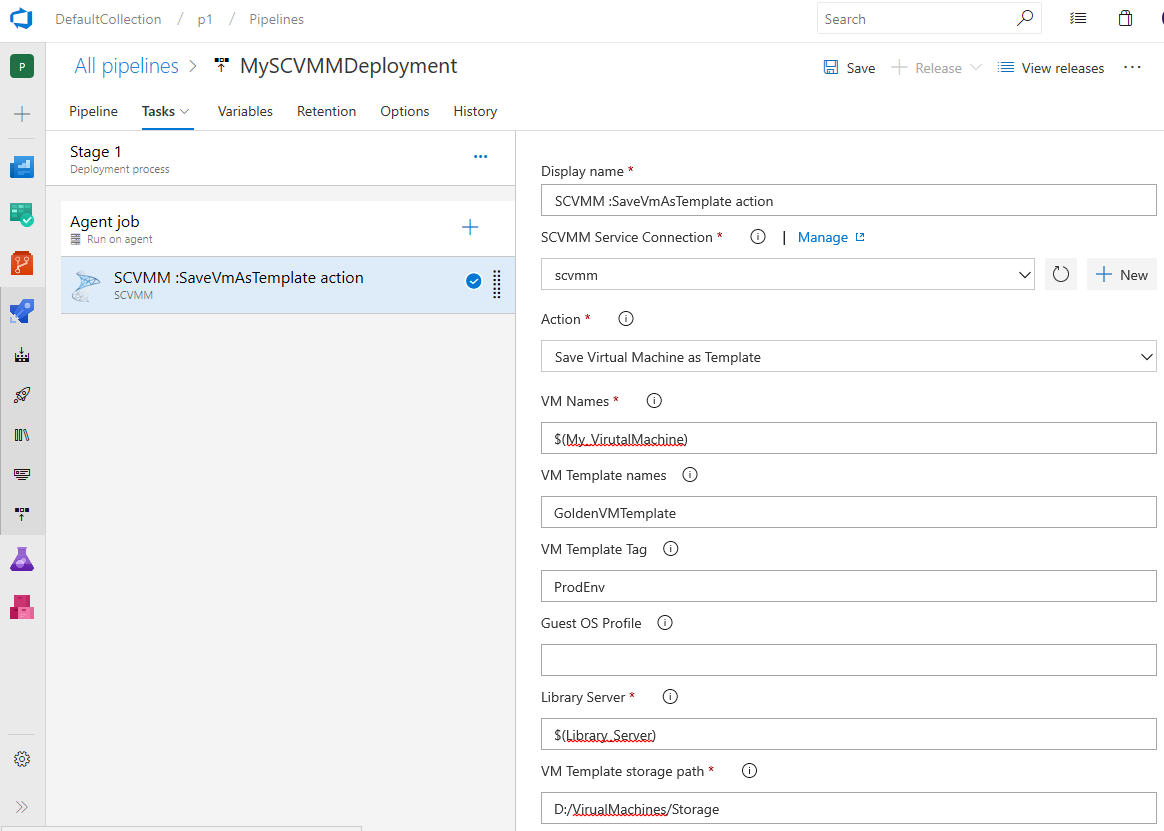Open the Tasks tab
The width and height of the screenshot is (1164, 831).
click(166, 111)
